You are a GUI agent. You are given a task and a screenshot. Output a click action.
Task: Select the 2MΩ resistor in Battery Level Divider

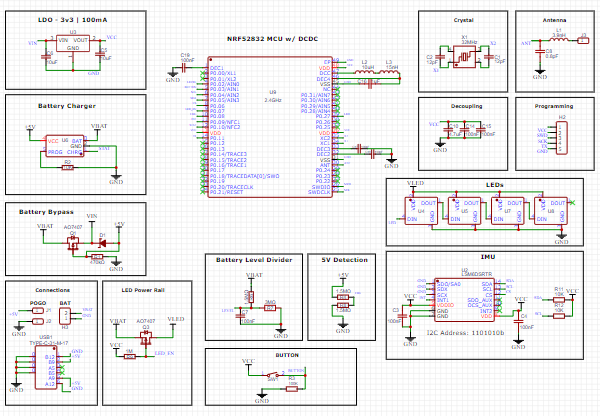tap(270, 307)
